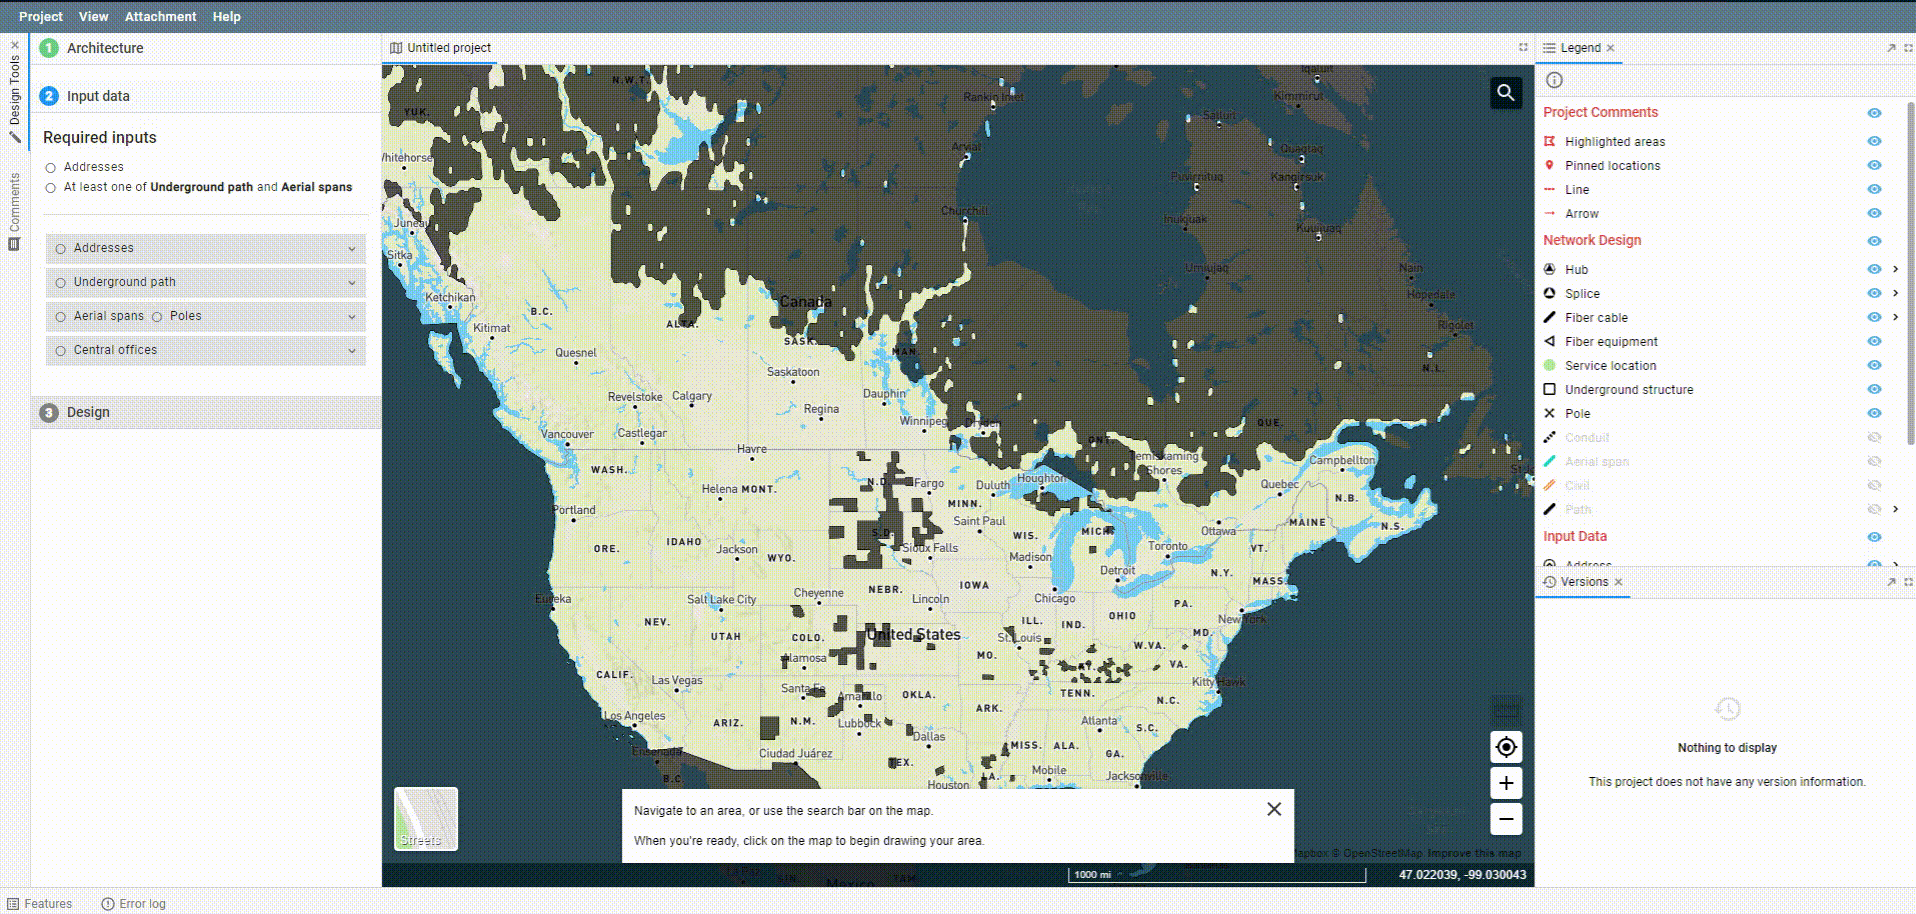
Task: Maximize the Untitled project map view
Action: [x=1523, y=47]
